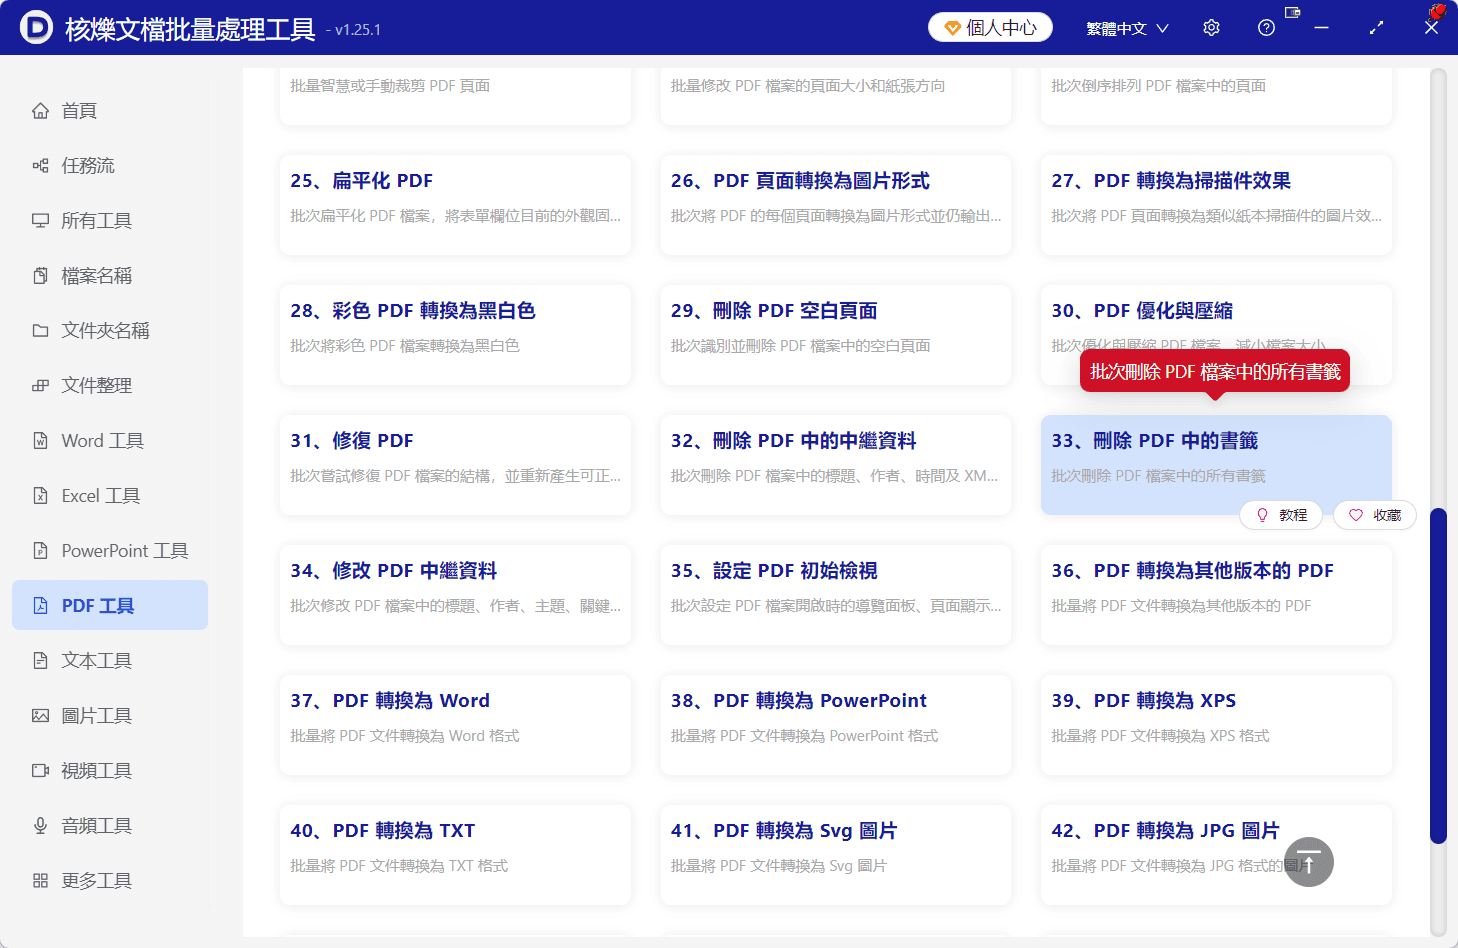
Task: Click description 批量將 PDF 文件轉換為 XPS 格式
Action: (1160, 736)
